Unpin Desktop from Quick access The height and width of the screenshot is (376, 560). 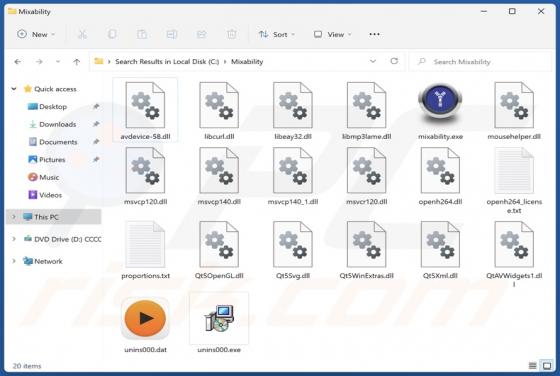(x=96, y=106)
